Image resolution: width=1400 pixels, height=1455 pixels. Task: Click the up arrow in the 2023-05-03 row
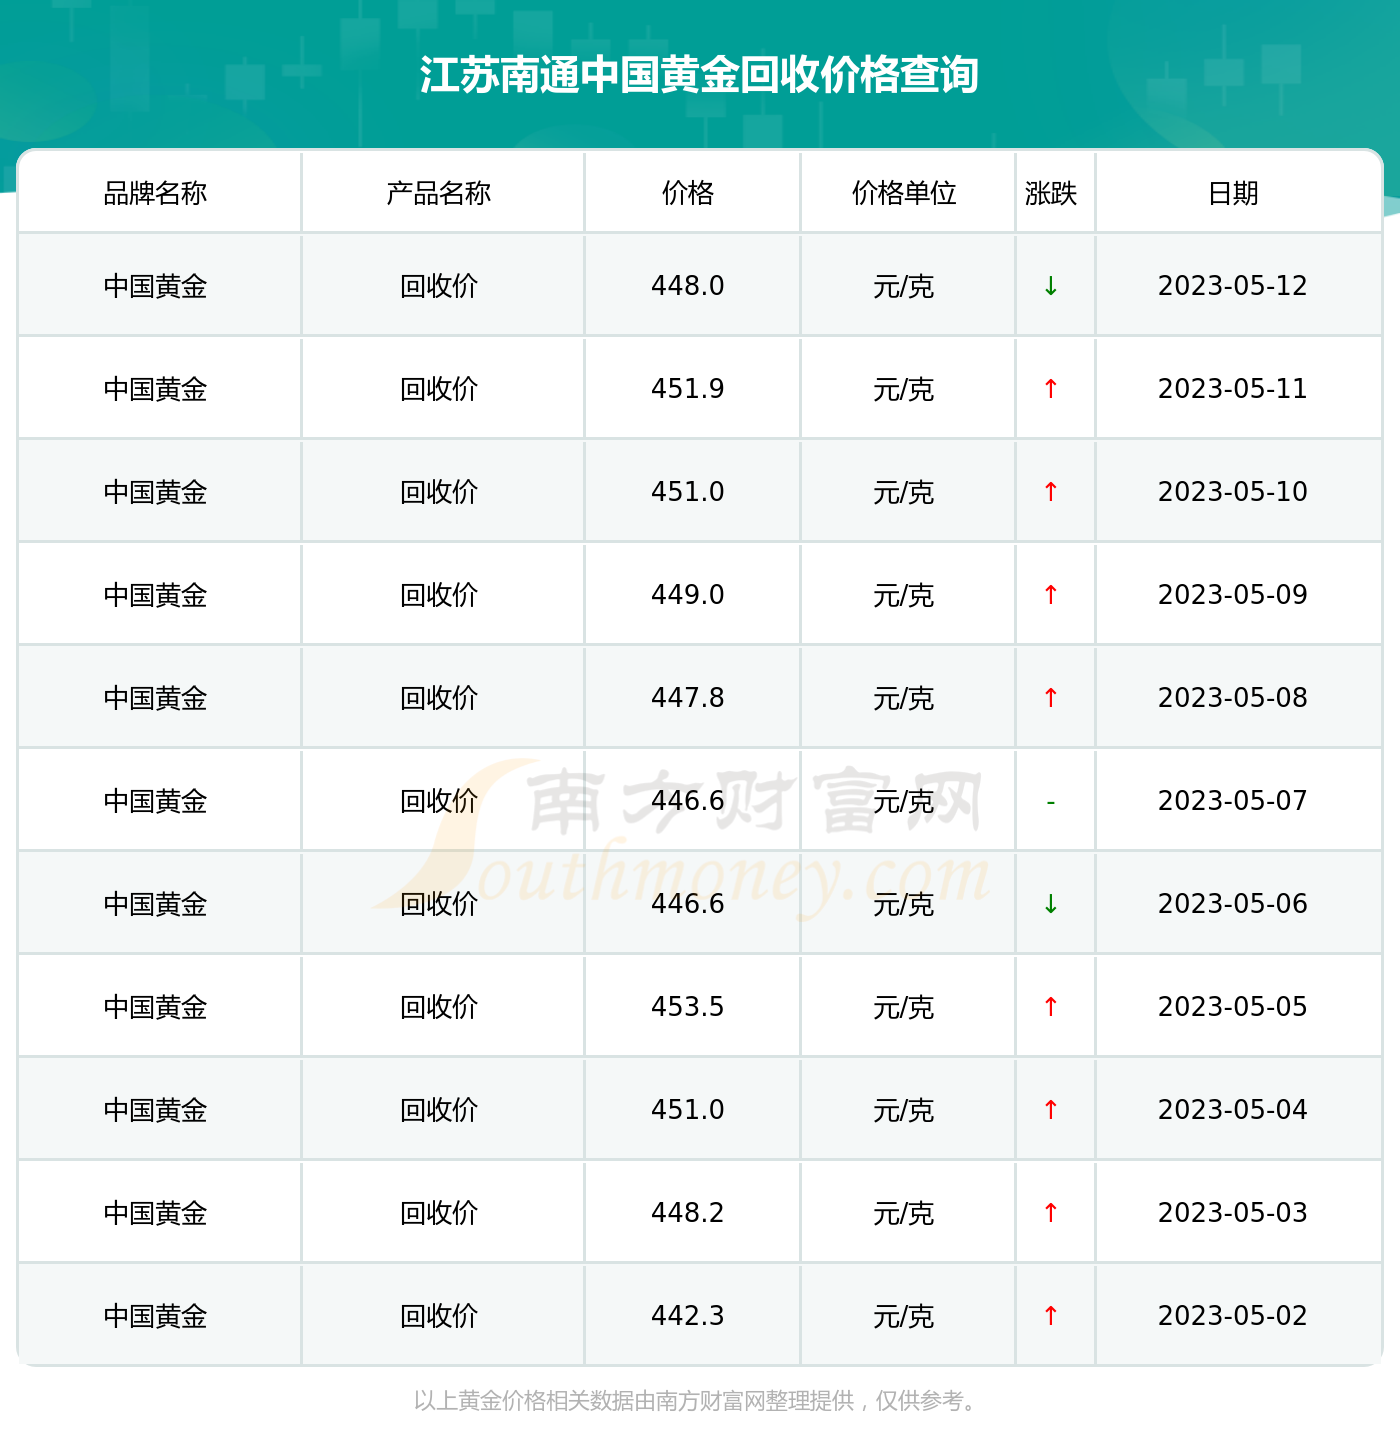(x=1051, y=1213)
